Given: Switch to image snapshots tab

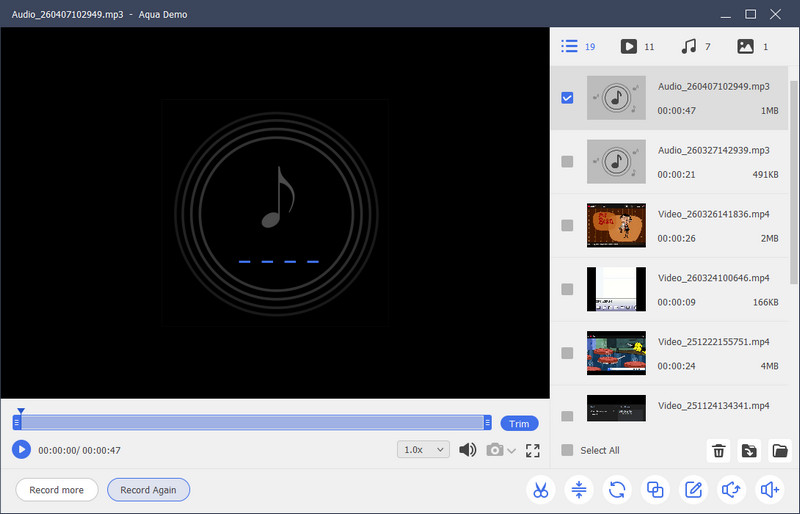Looking at the screenshot, I should (x=753, y=46).
